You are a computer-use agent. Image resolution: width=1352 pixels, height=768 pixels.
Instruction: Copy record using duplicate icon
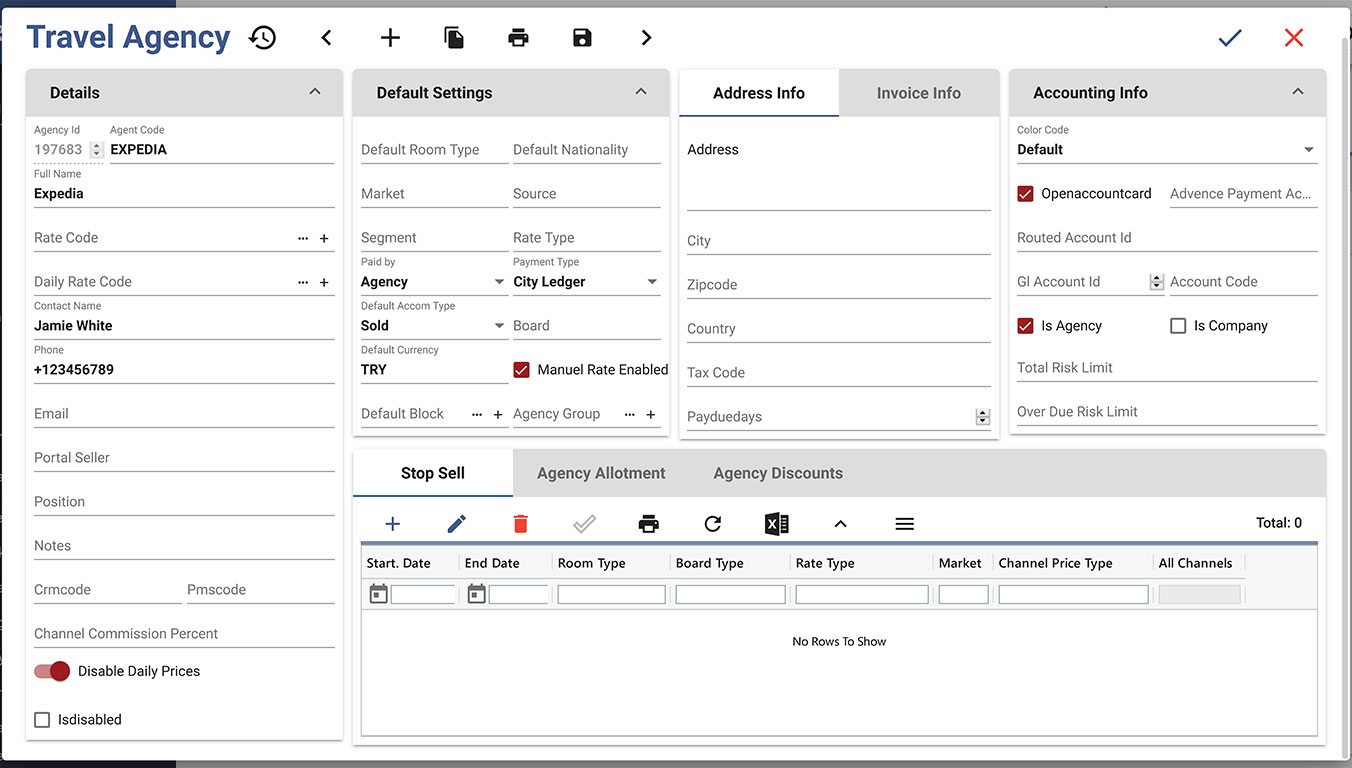pos(454,38)
